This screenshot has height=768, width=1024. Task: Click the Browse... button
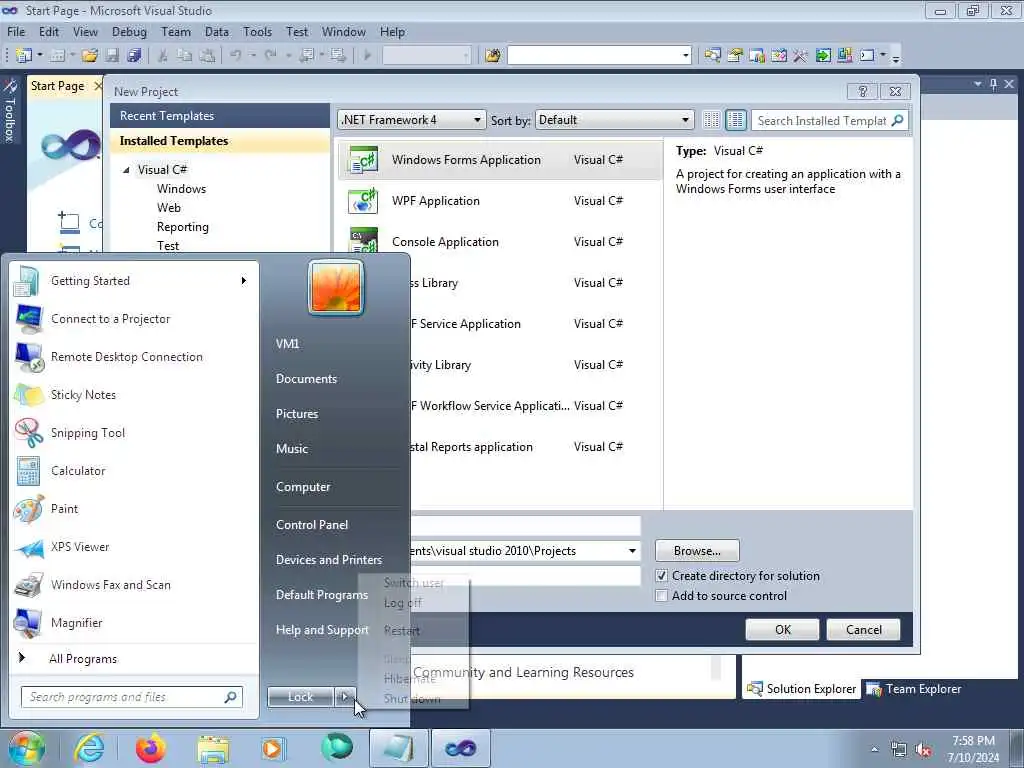697,551
